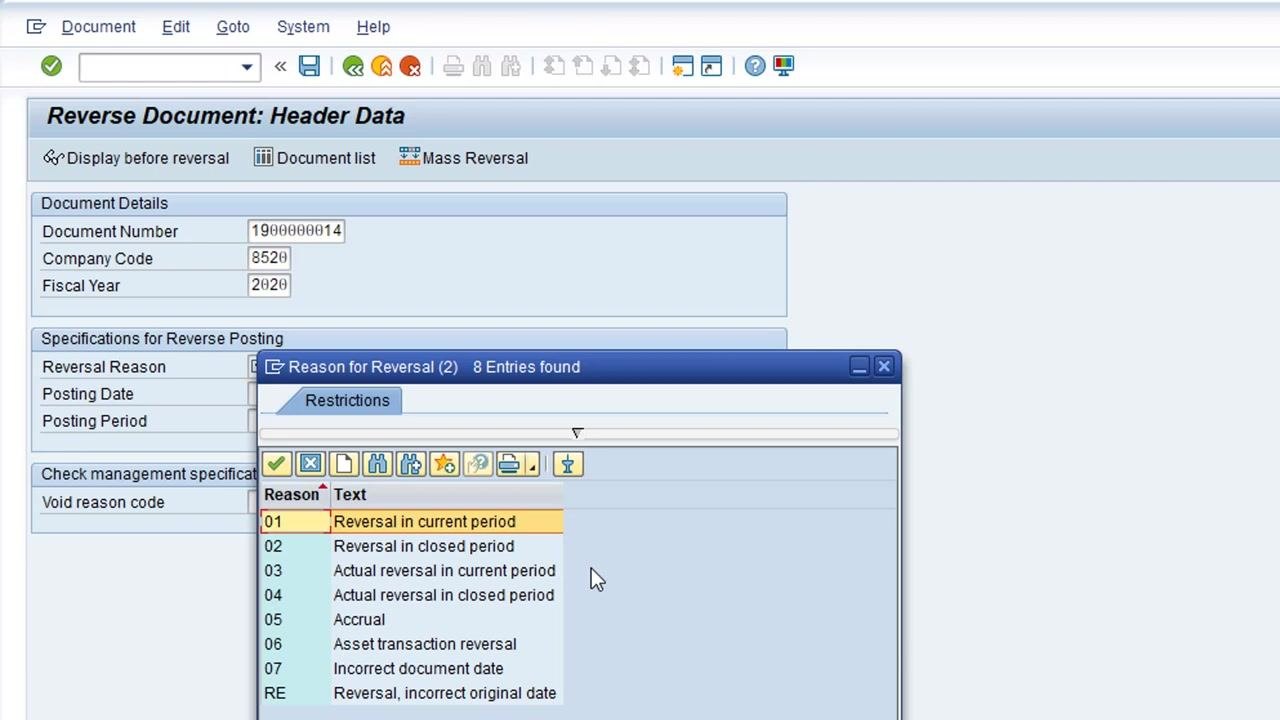This screenshot has height=720, width=1280.
Task: Click the pin Personal value list icon
Action: click(567, 464)
